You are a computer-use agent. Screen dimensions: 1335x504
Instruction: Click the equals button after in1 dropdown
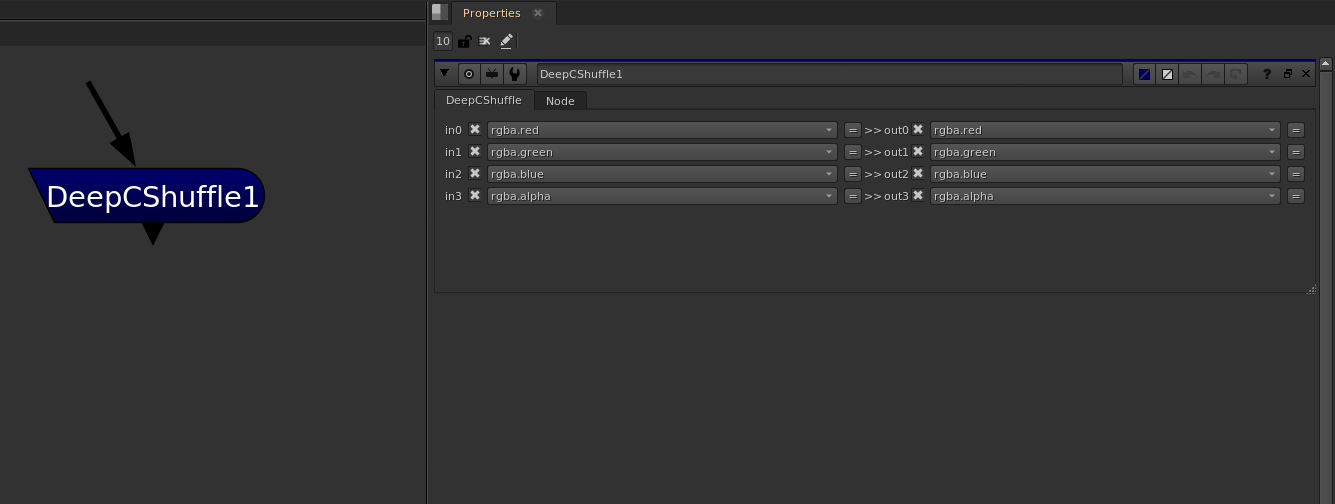click(x=852, y=152)
